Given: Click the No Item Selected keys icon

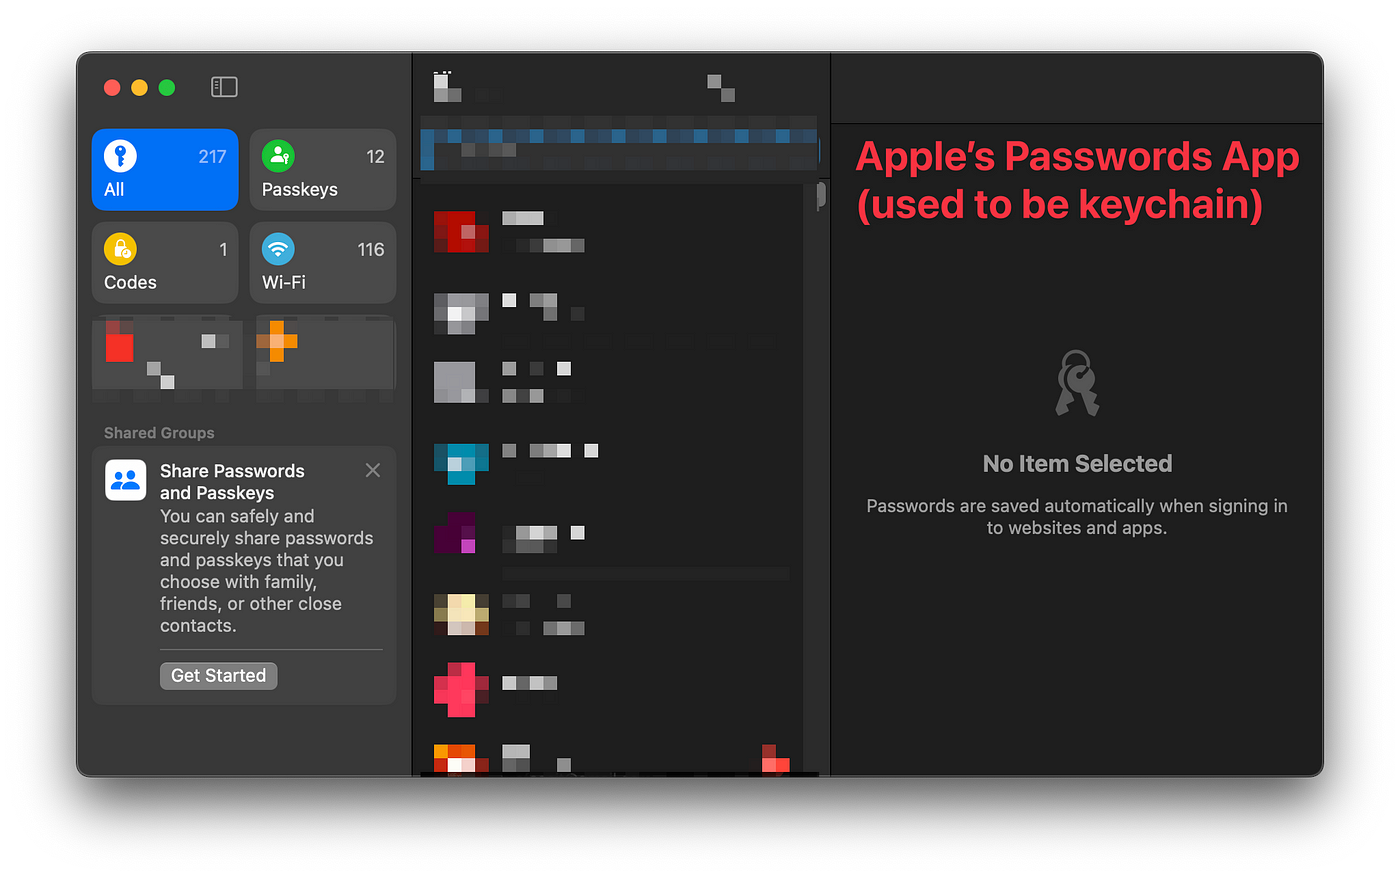Looking at the screenshot, I should tap(1077, 383).
